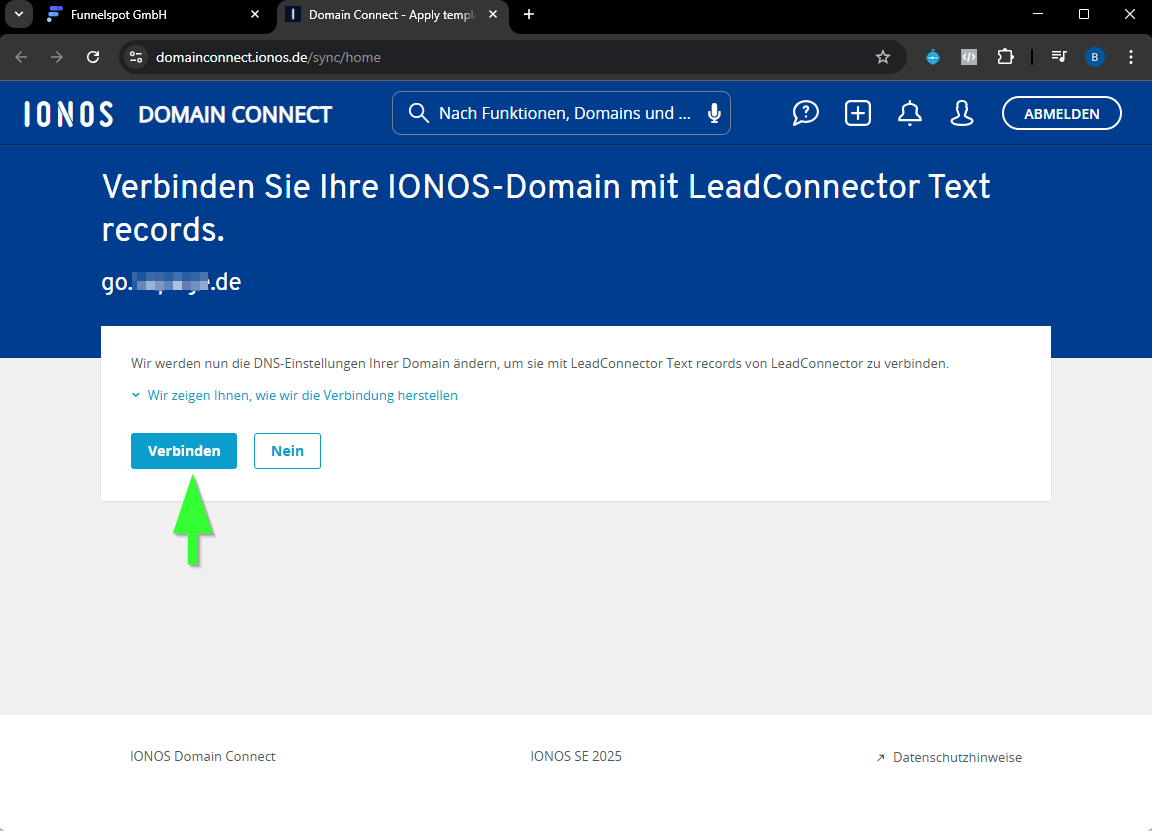Click the Verbinden button

(x=184, y=450)
